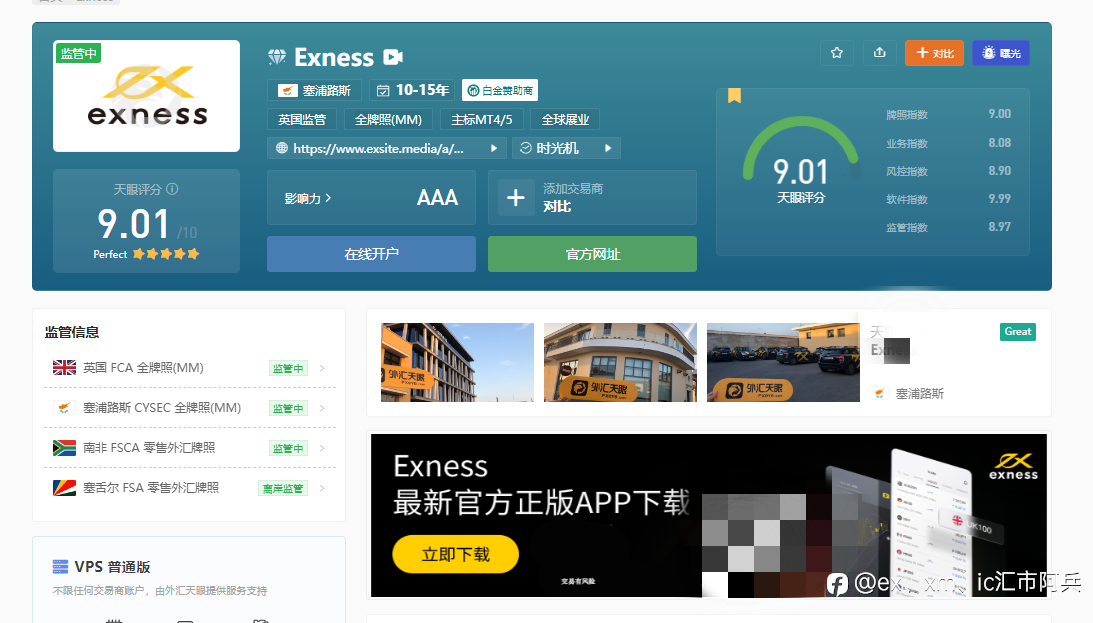
Task: Click the globe icon beside the URL
Action: point(282,148)
